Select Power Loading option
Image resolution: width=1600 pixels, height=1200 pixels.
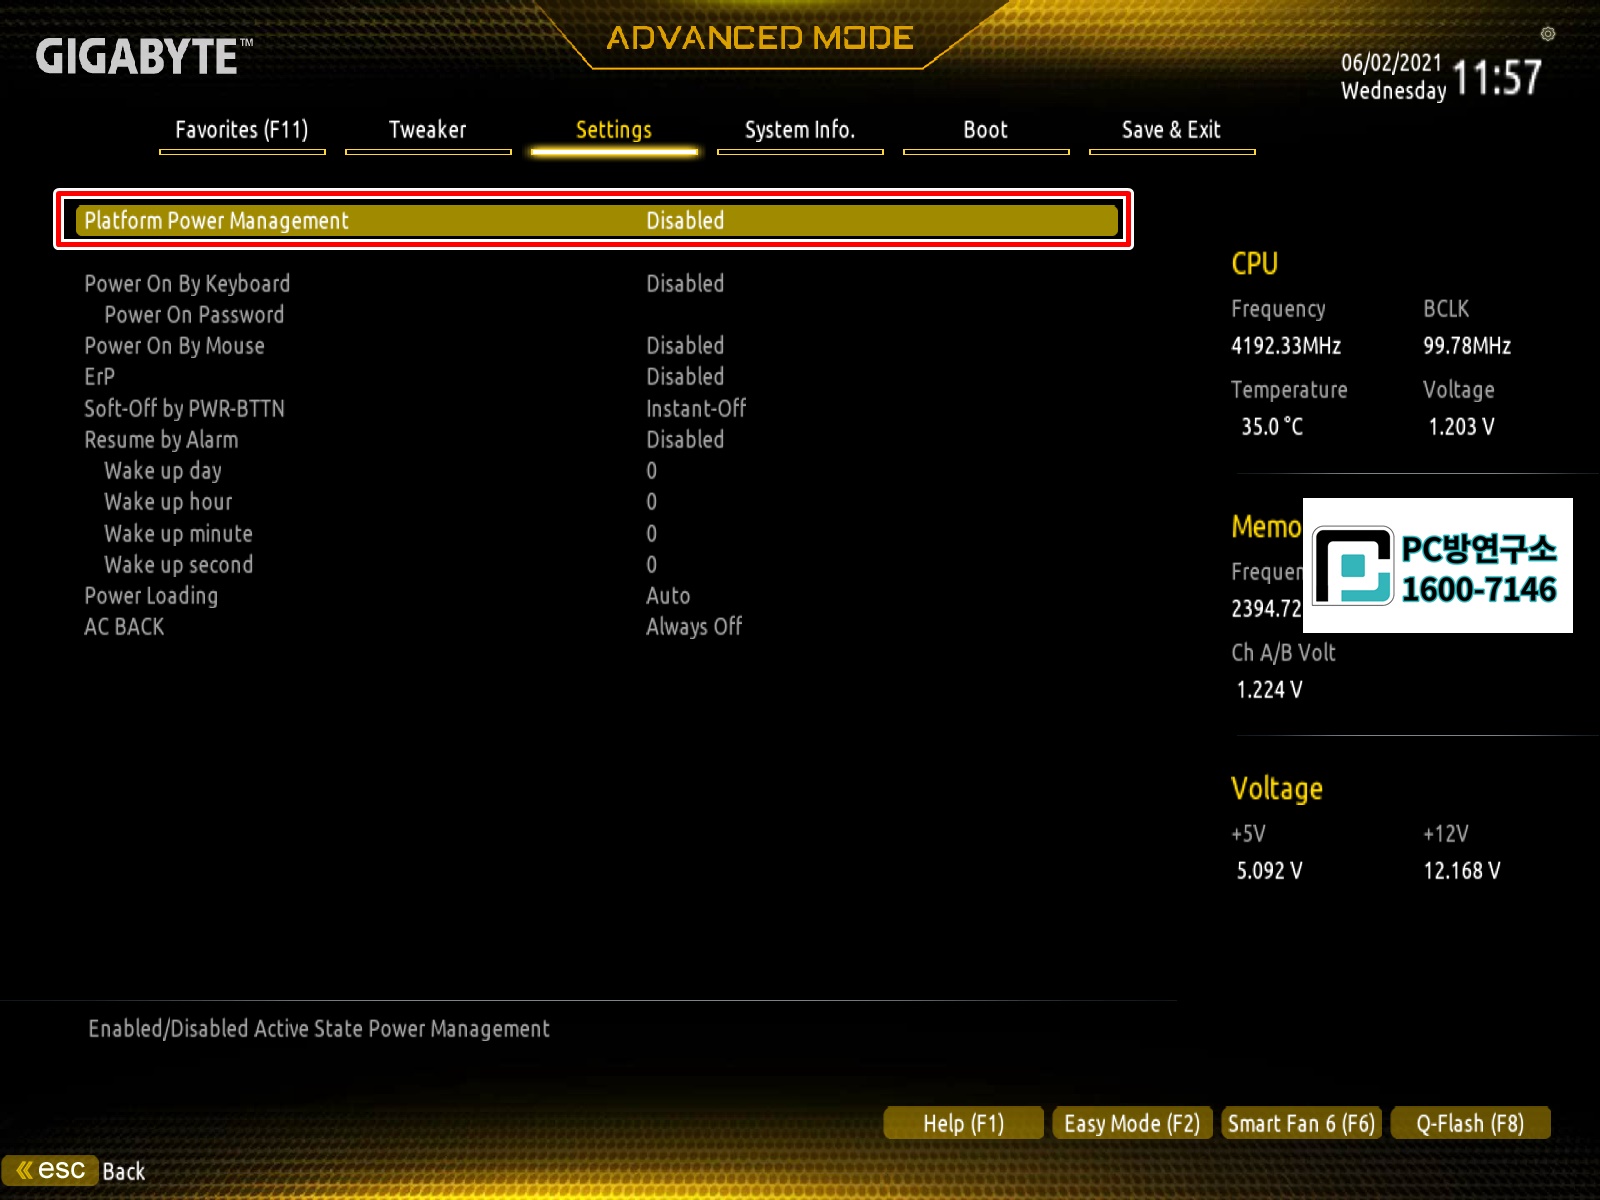(x=151, y=596)
